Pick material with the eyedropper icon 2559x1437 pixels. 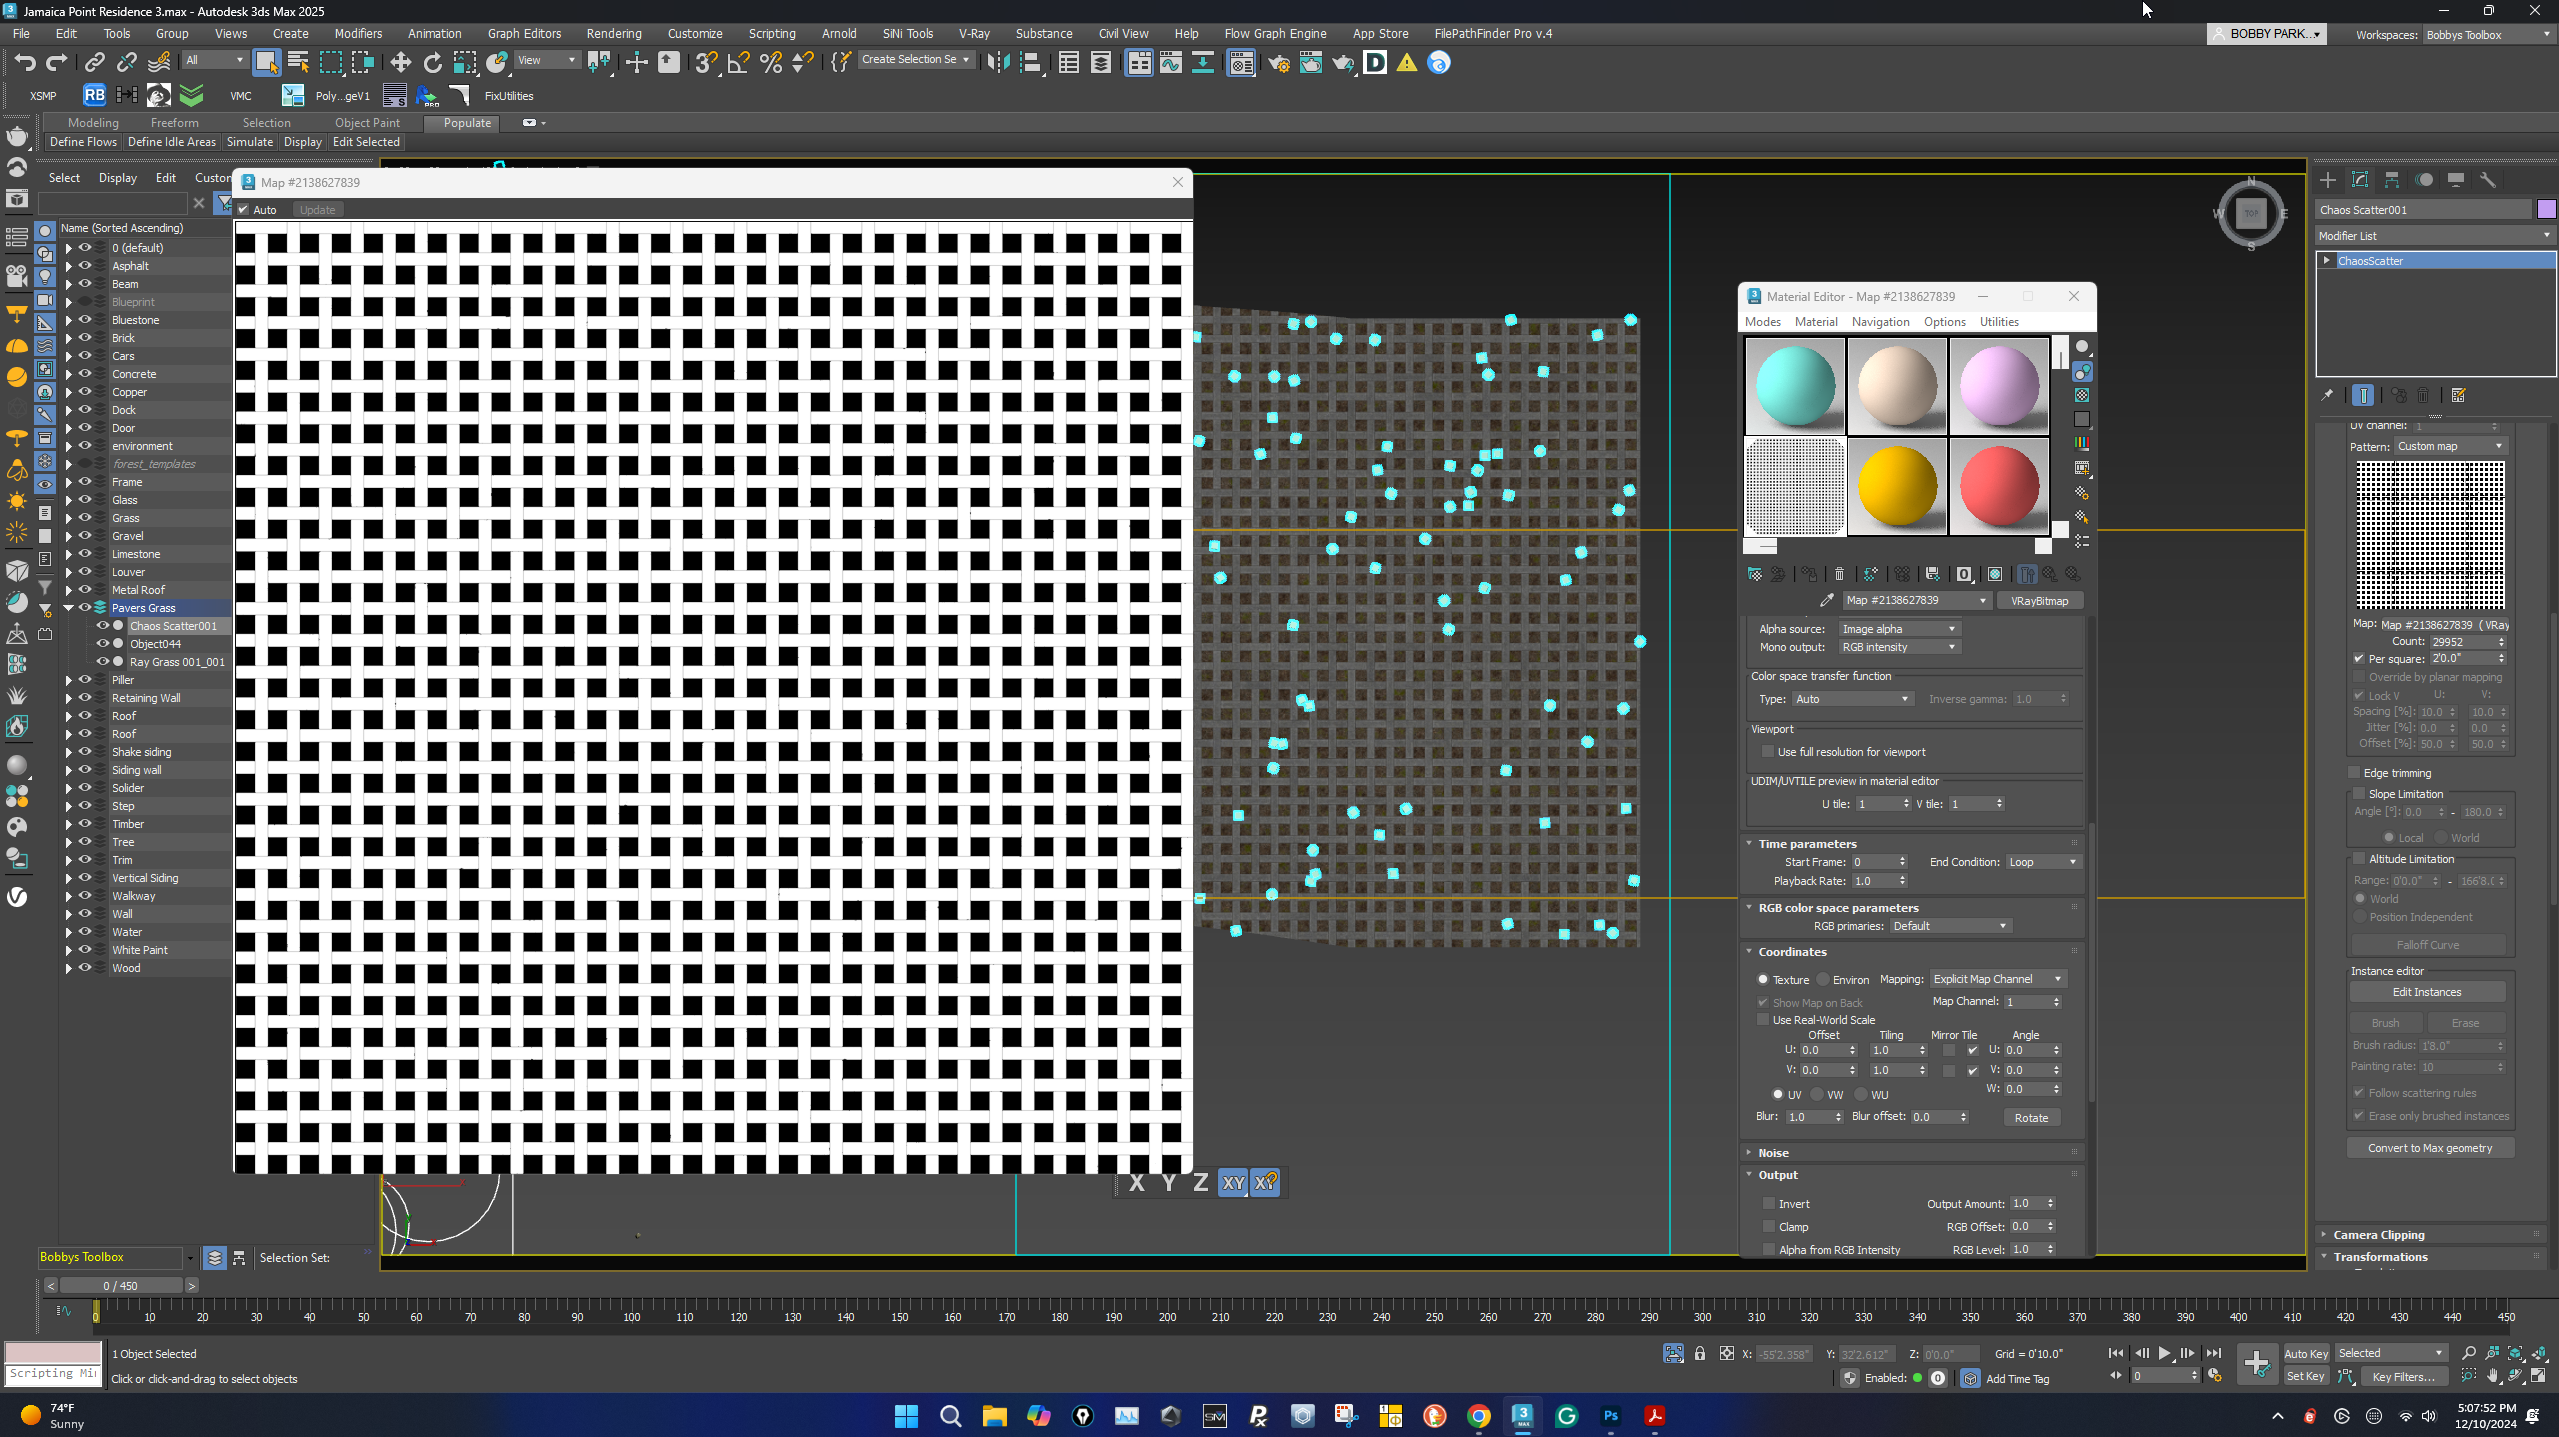pyautogui.click(x=1826, y=601)
